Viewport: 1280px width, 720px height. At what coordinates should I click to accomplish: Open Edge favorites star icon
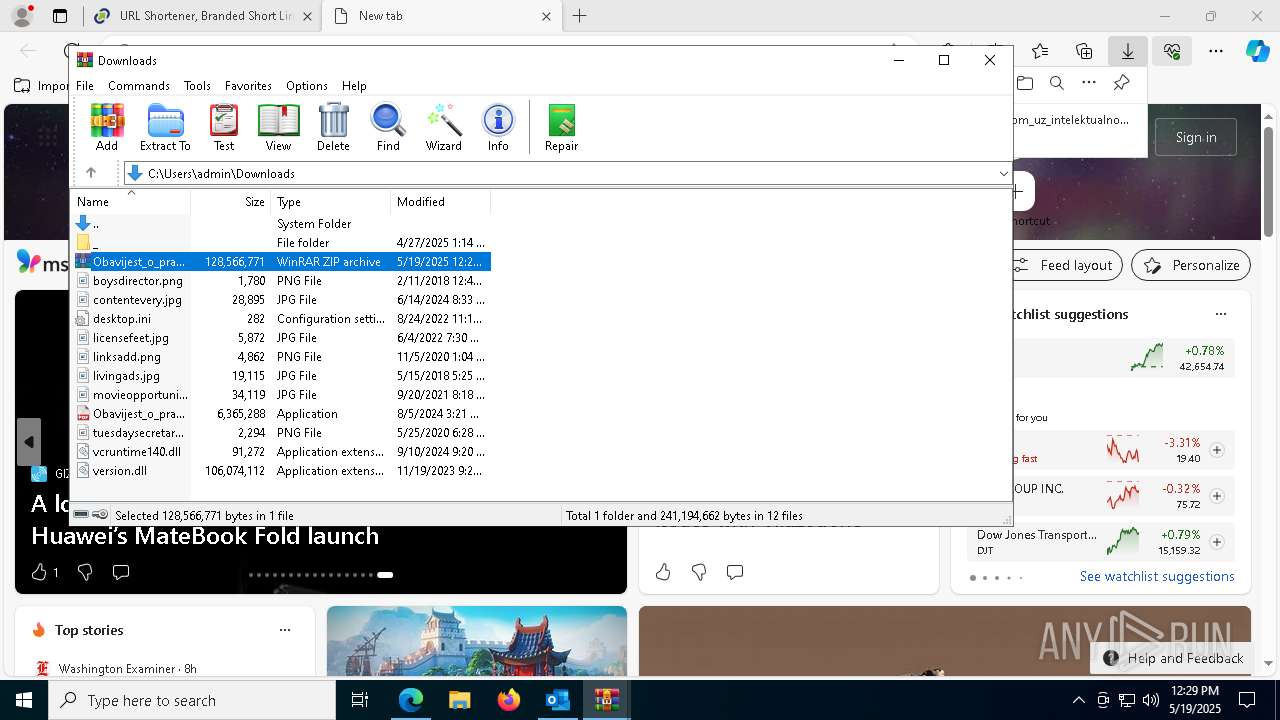(1040, 51)
